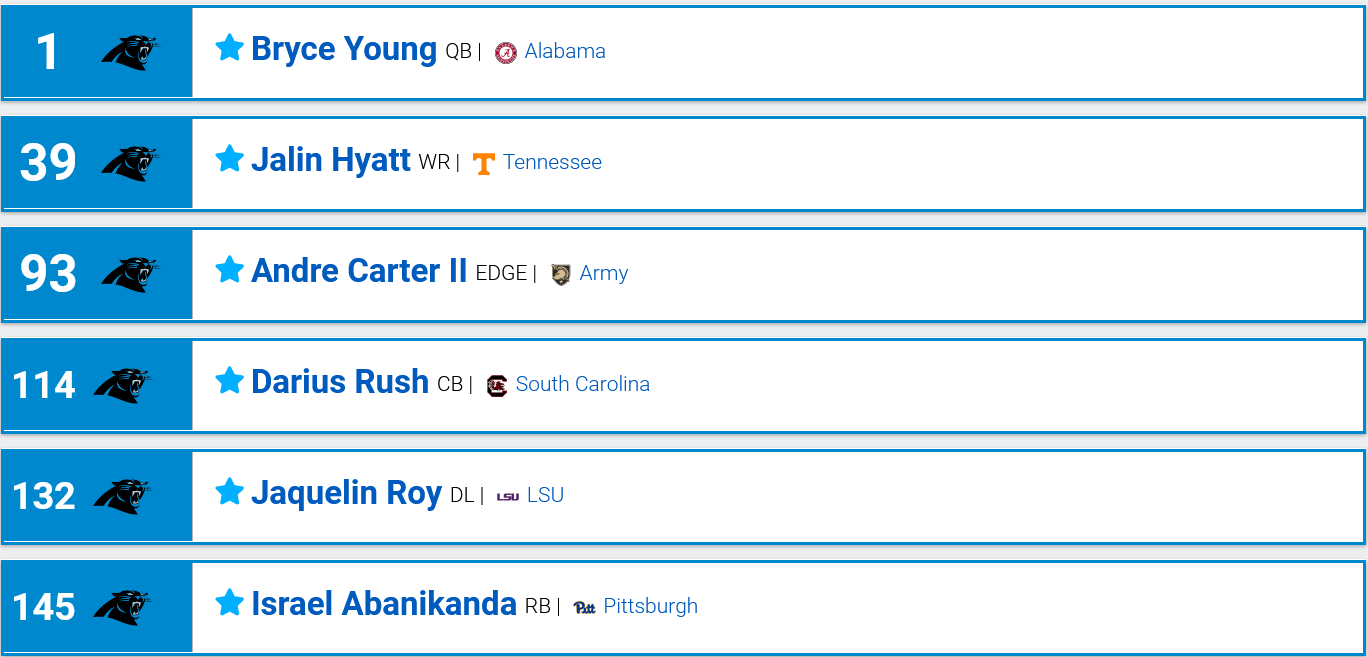1368x657 pixels.
Task: Open Bryce Young player profile
Action: [x=344, y=49]
